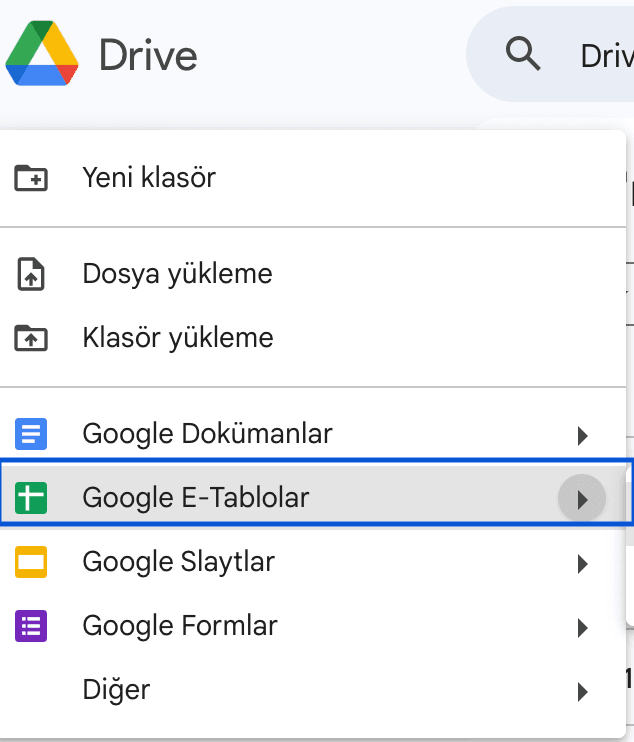
Task: Click the blue Google Docs icon
Action: (31, 433)
